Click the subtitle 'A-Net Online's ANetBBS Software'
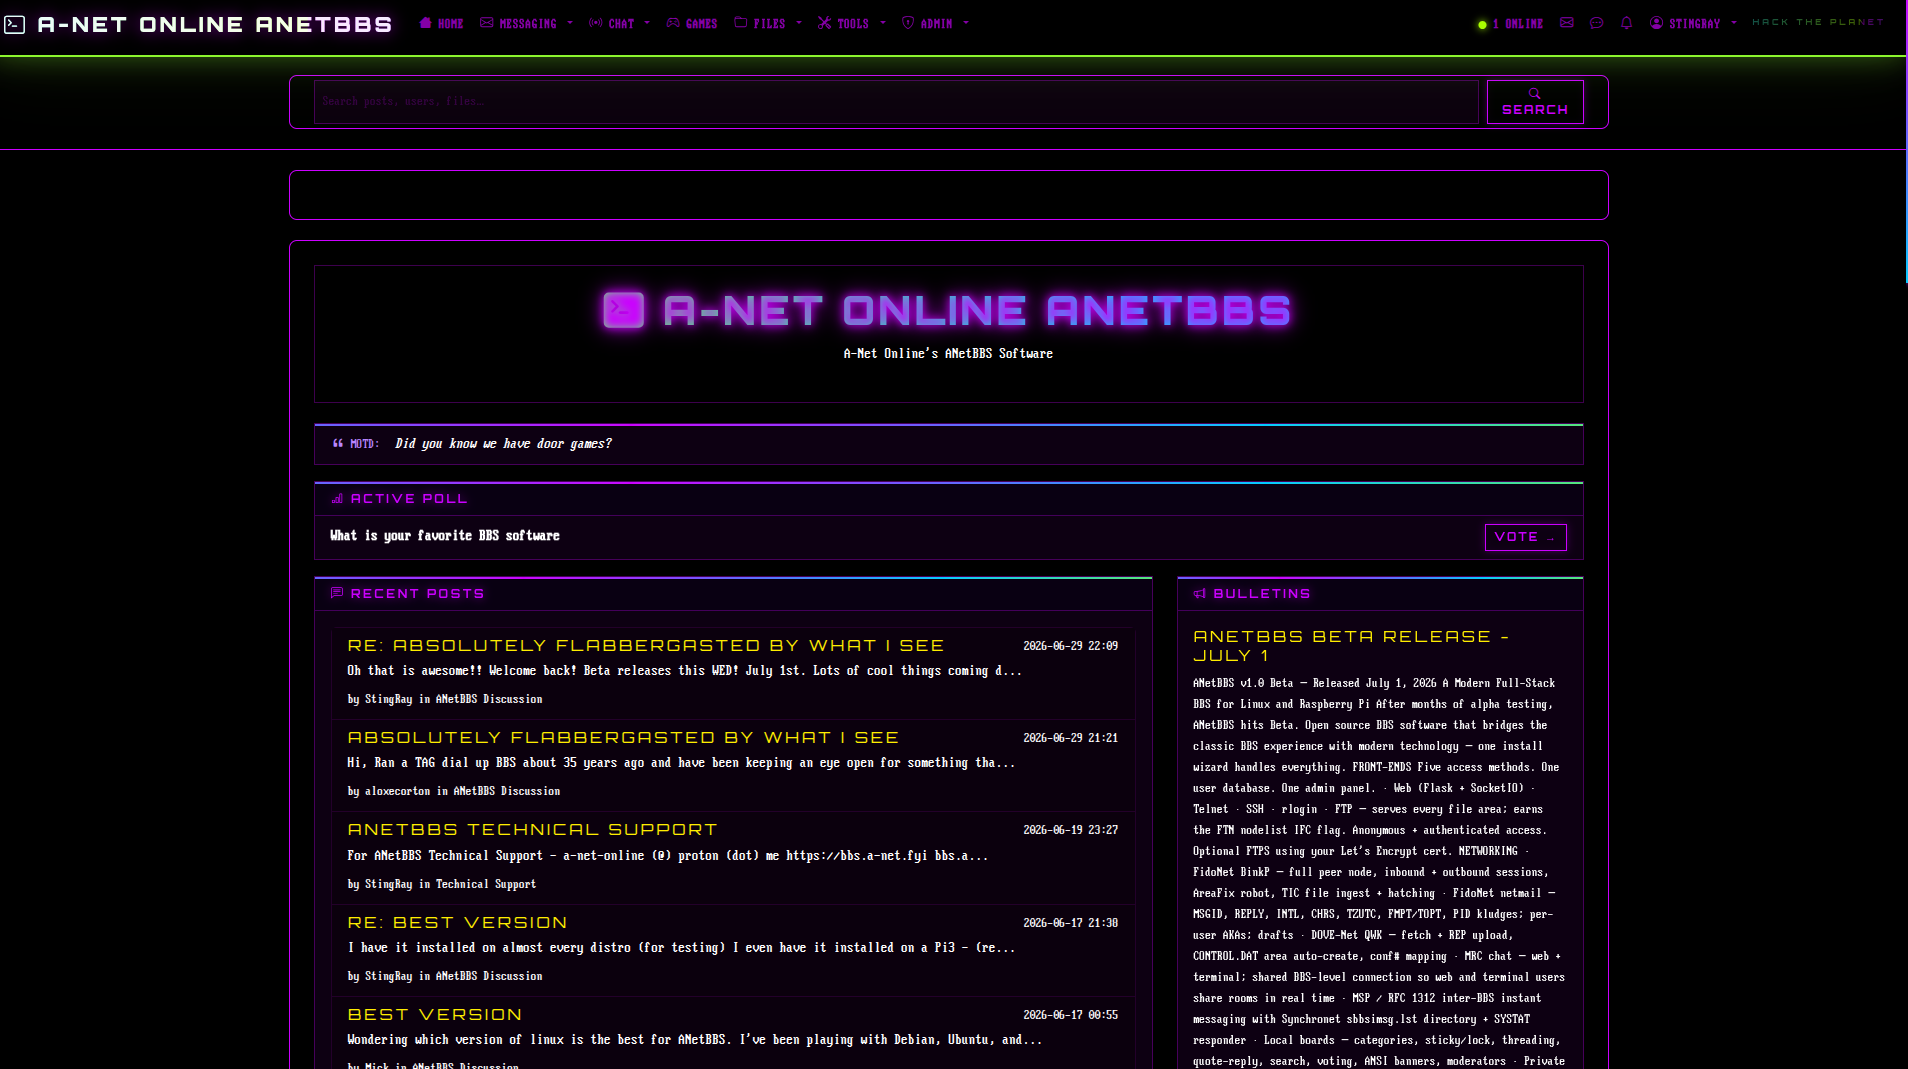The width and height of the screenshot is (1908, 1069). [948, 354]
